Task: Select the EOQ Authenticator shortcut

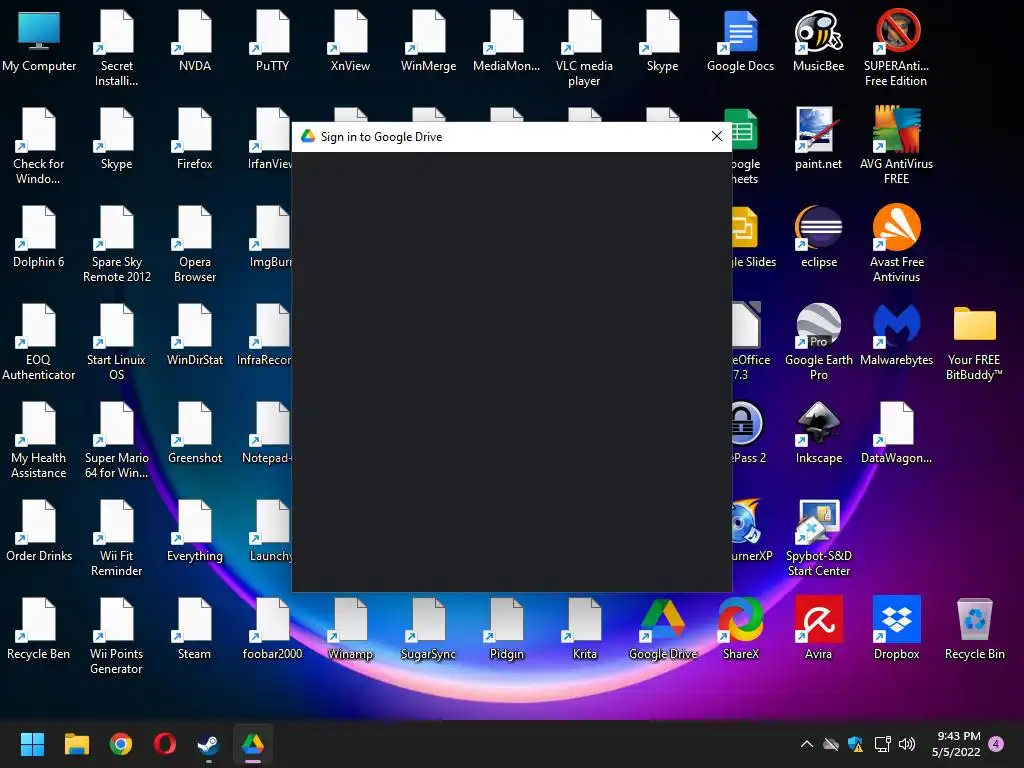Action: pos(39,342)
